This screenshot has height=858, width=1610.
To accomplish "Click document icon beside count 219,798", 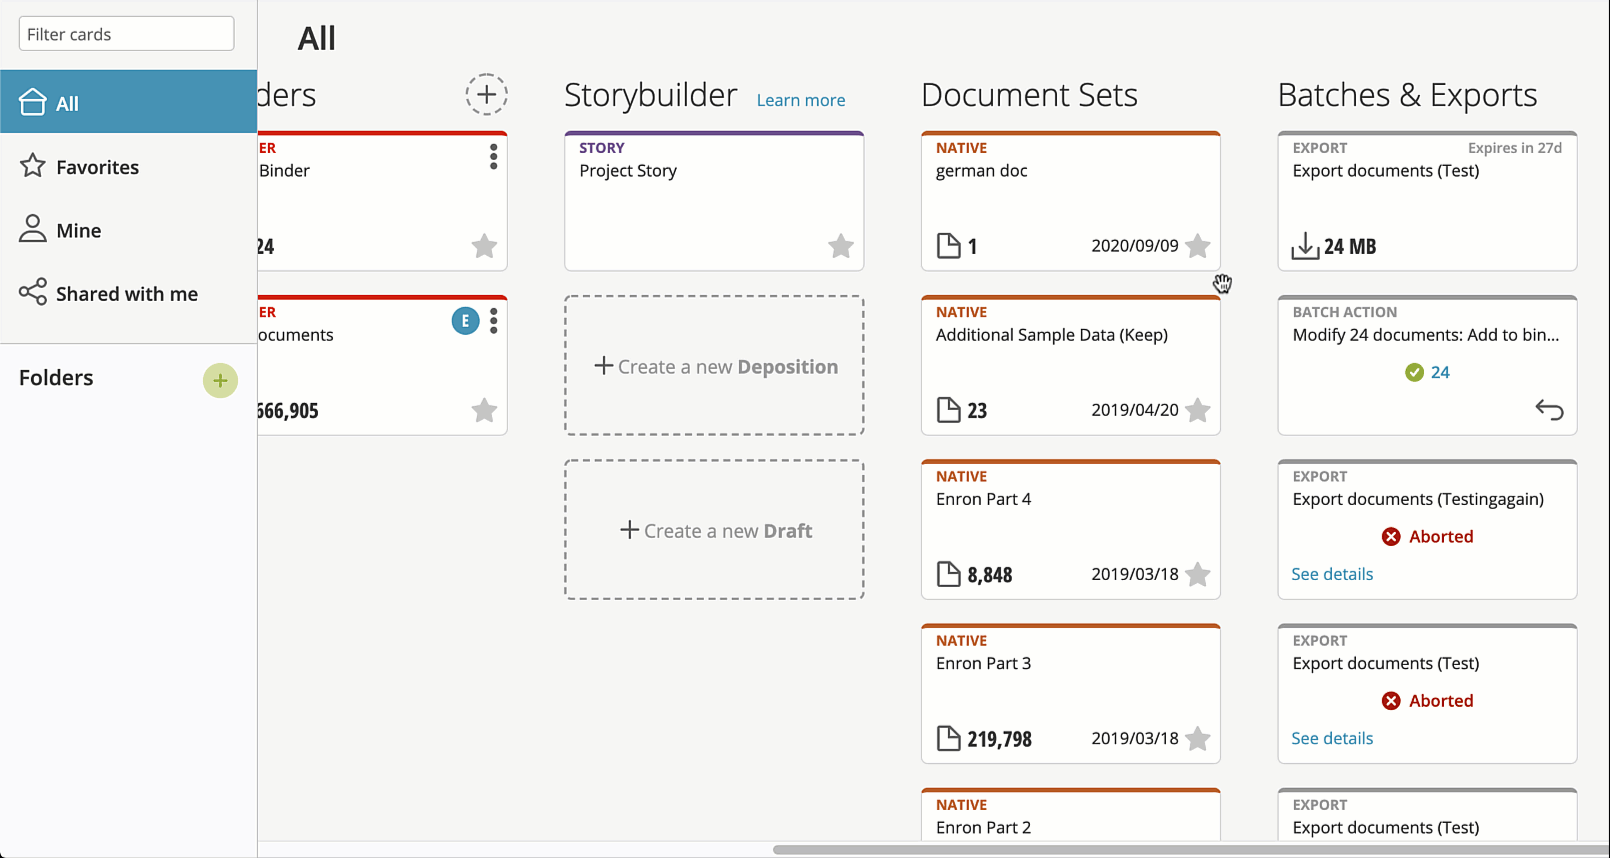I will [x=948, y=738].
